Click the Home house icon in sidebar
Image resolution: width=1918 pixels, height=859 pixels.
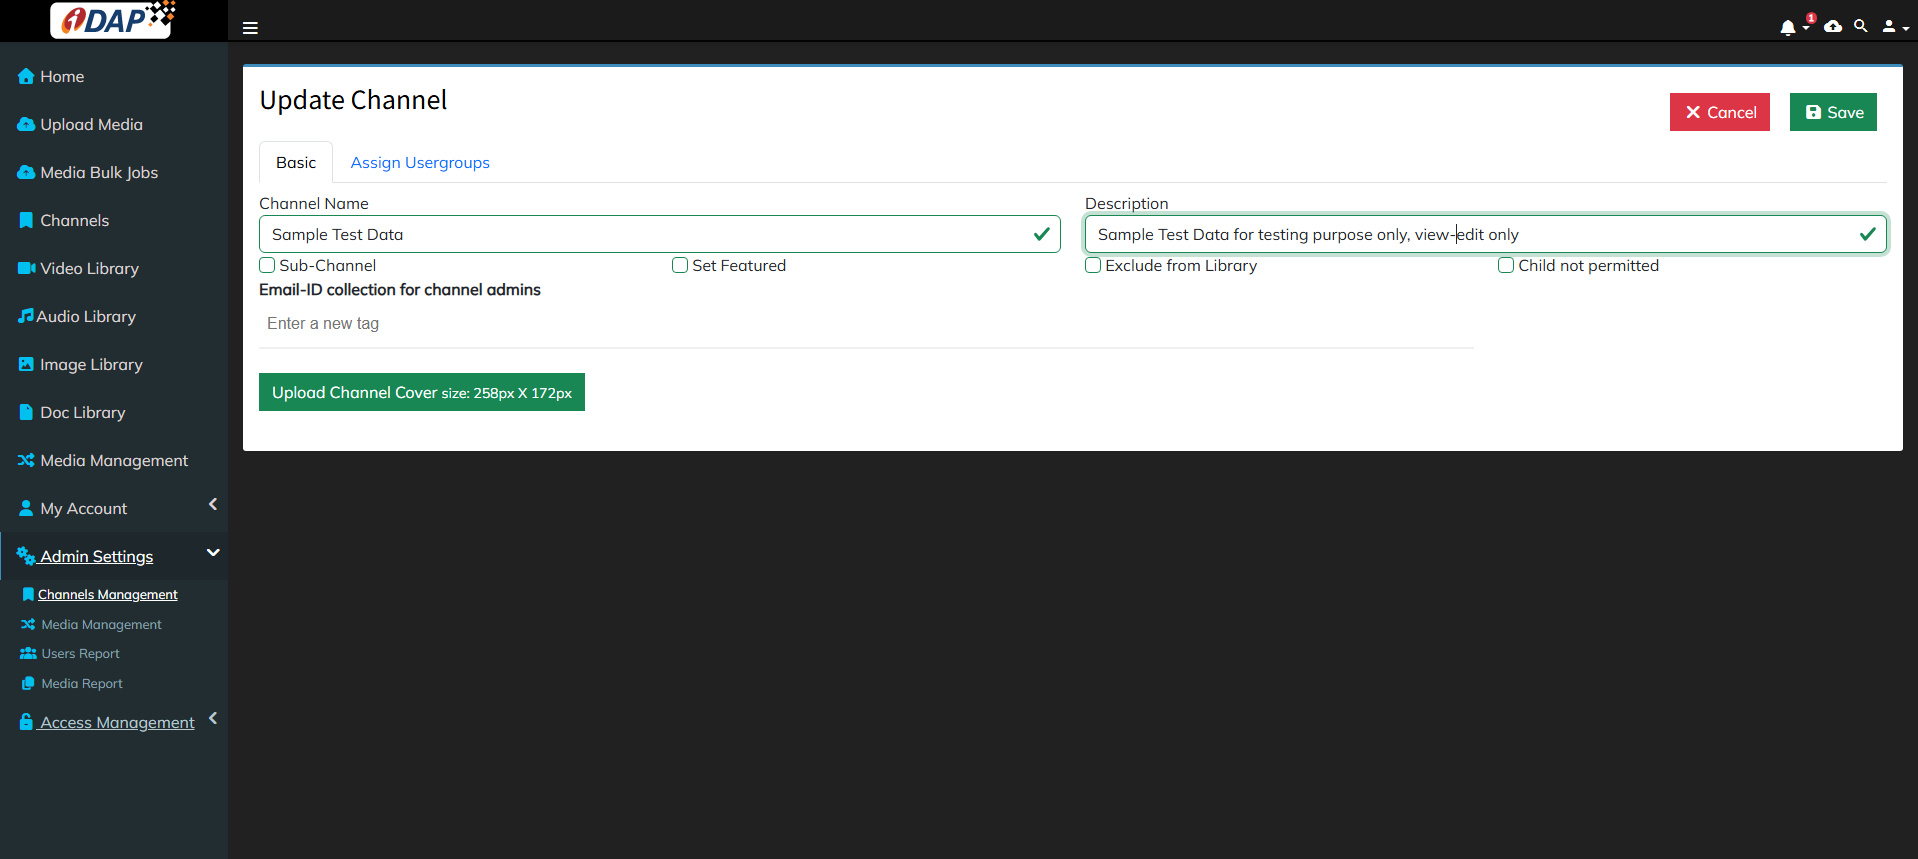pyautogui.click(x=26, y=77)
